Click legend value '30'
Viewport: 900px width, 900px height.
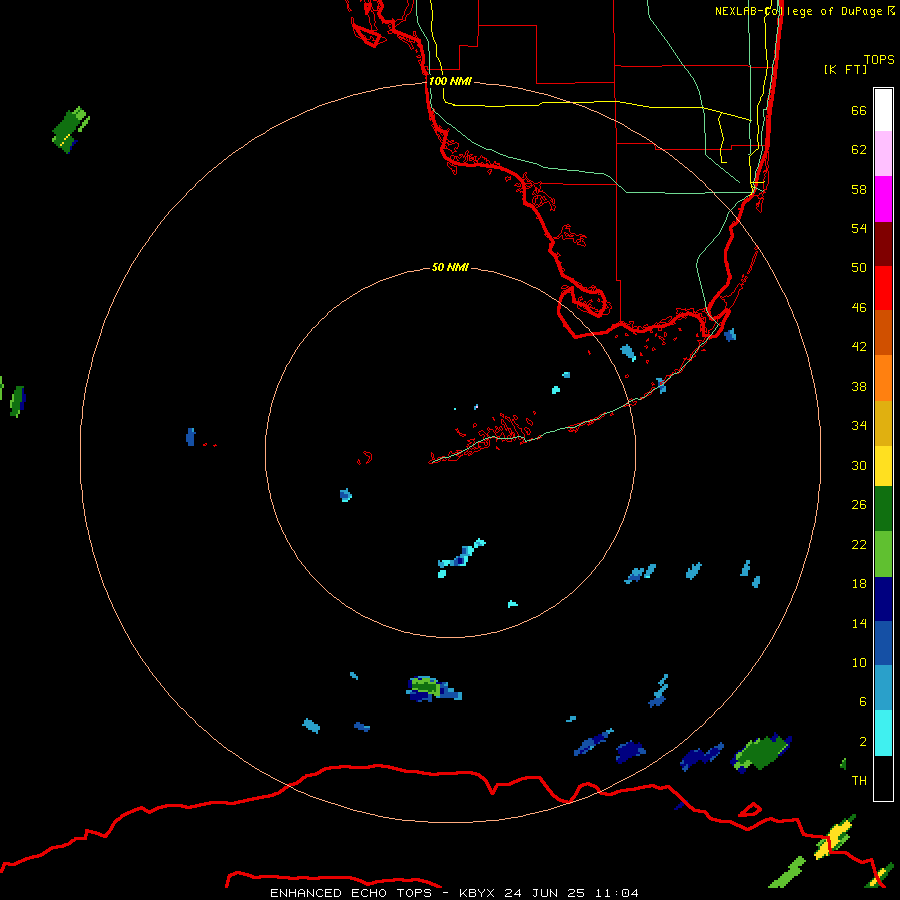[x=859, y=465]
